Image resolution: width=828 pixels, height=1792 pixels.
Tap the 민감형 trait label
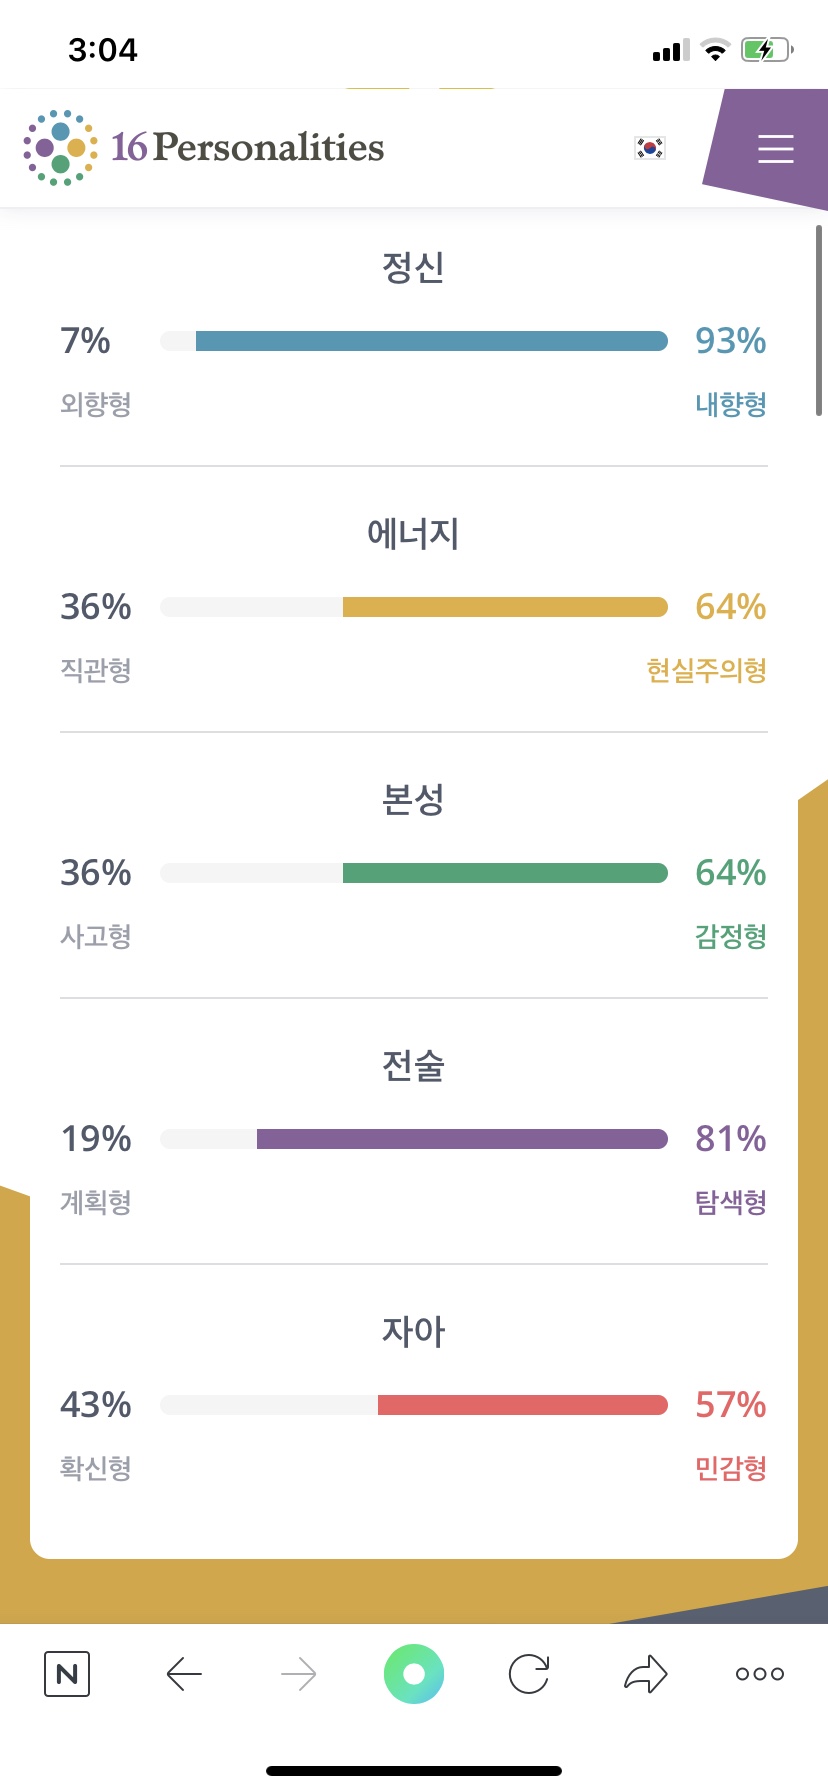(731, 1468)
